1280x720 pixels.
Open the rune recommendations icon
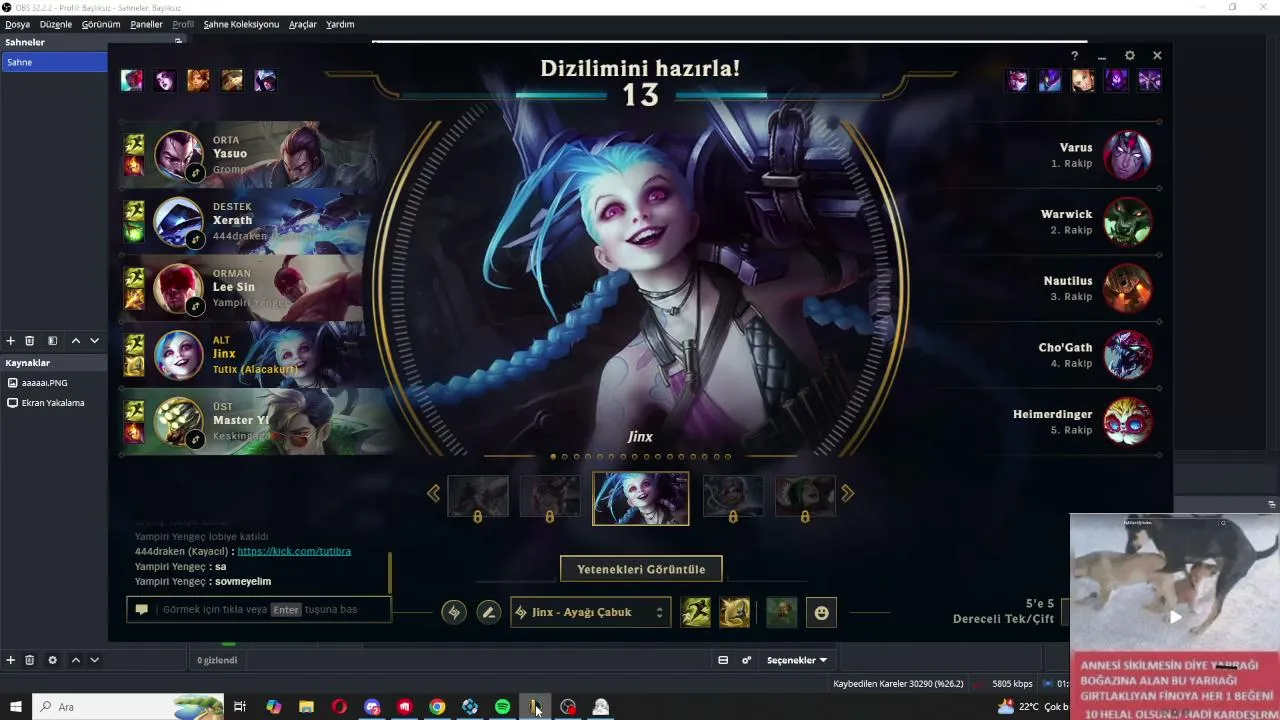click(454, 612)
